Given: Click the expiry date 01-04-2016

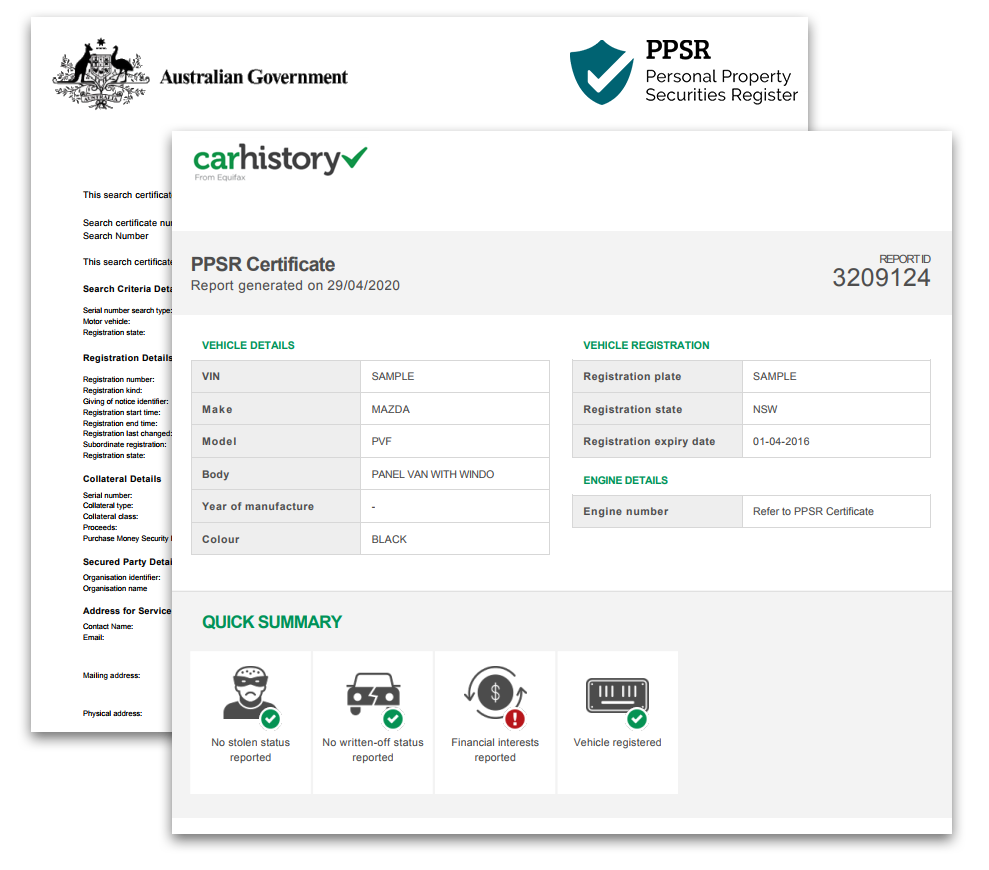Looking at the screenshot, I should click(781, 442).
